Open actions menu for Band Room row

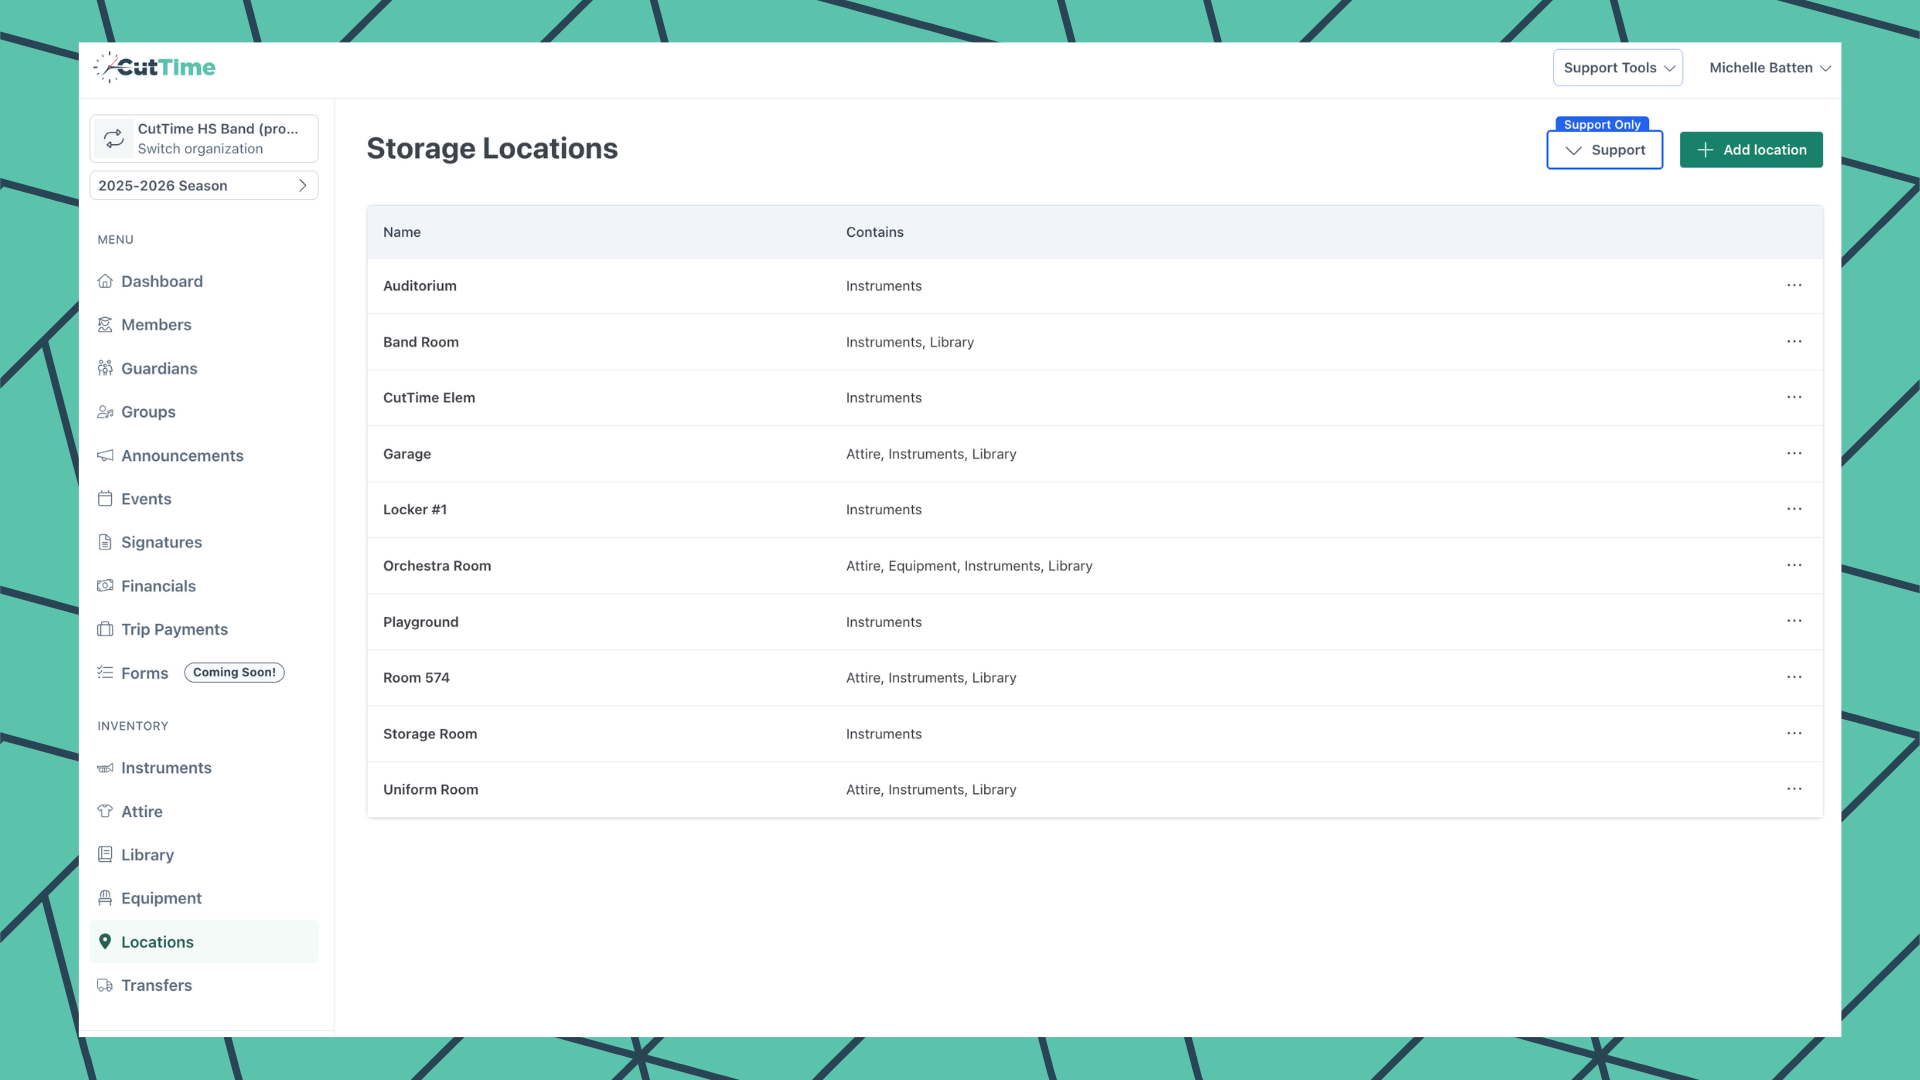(1793, 341)
